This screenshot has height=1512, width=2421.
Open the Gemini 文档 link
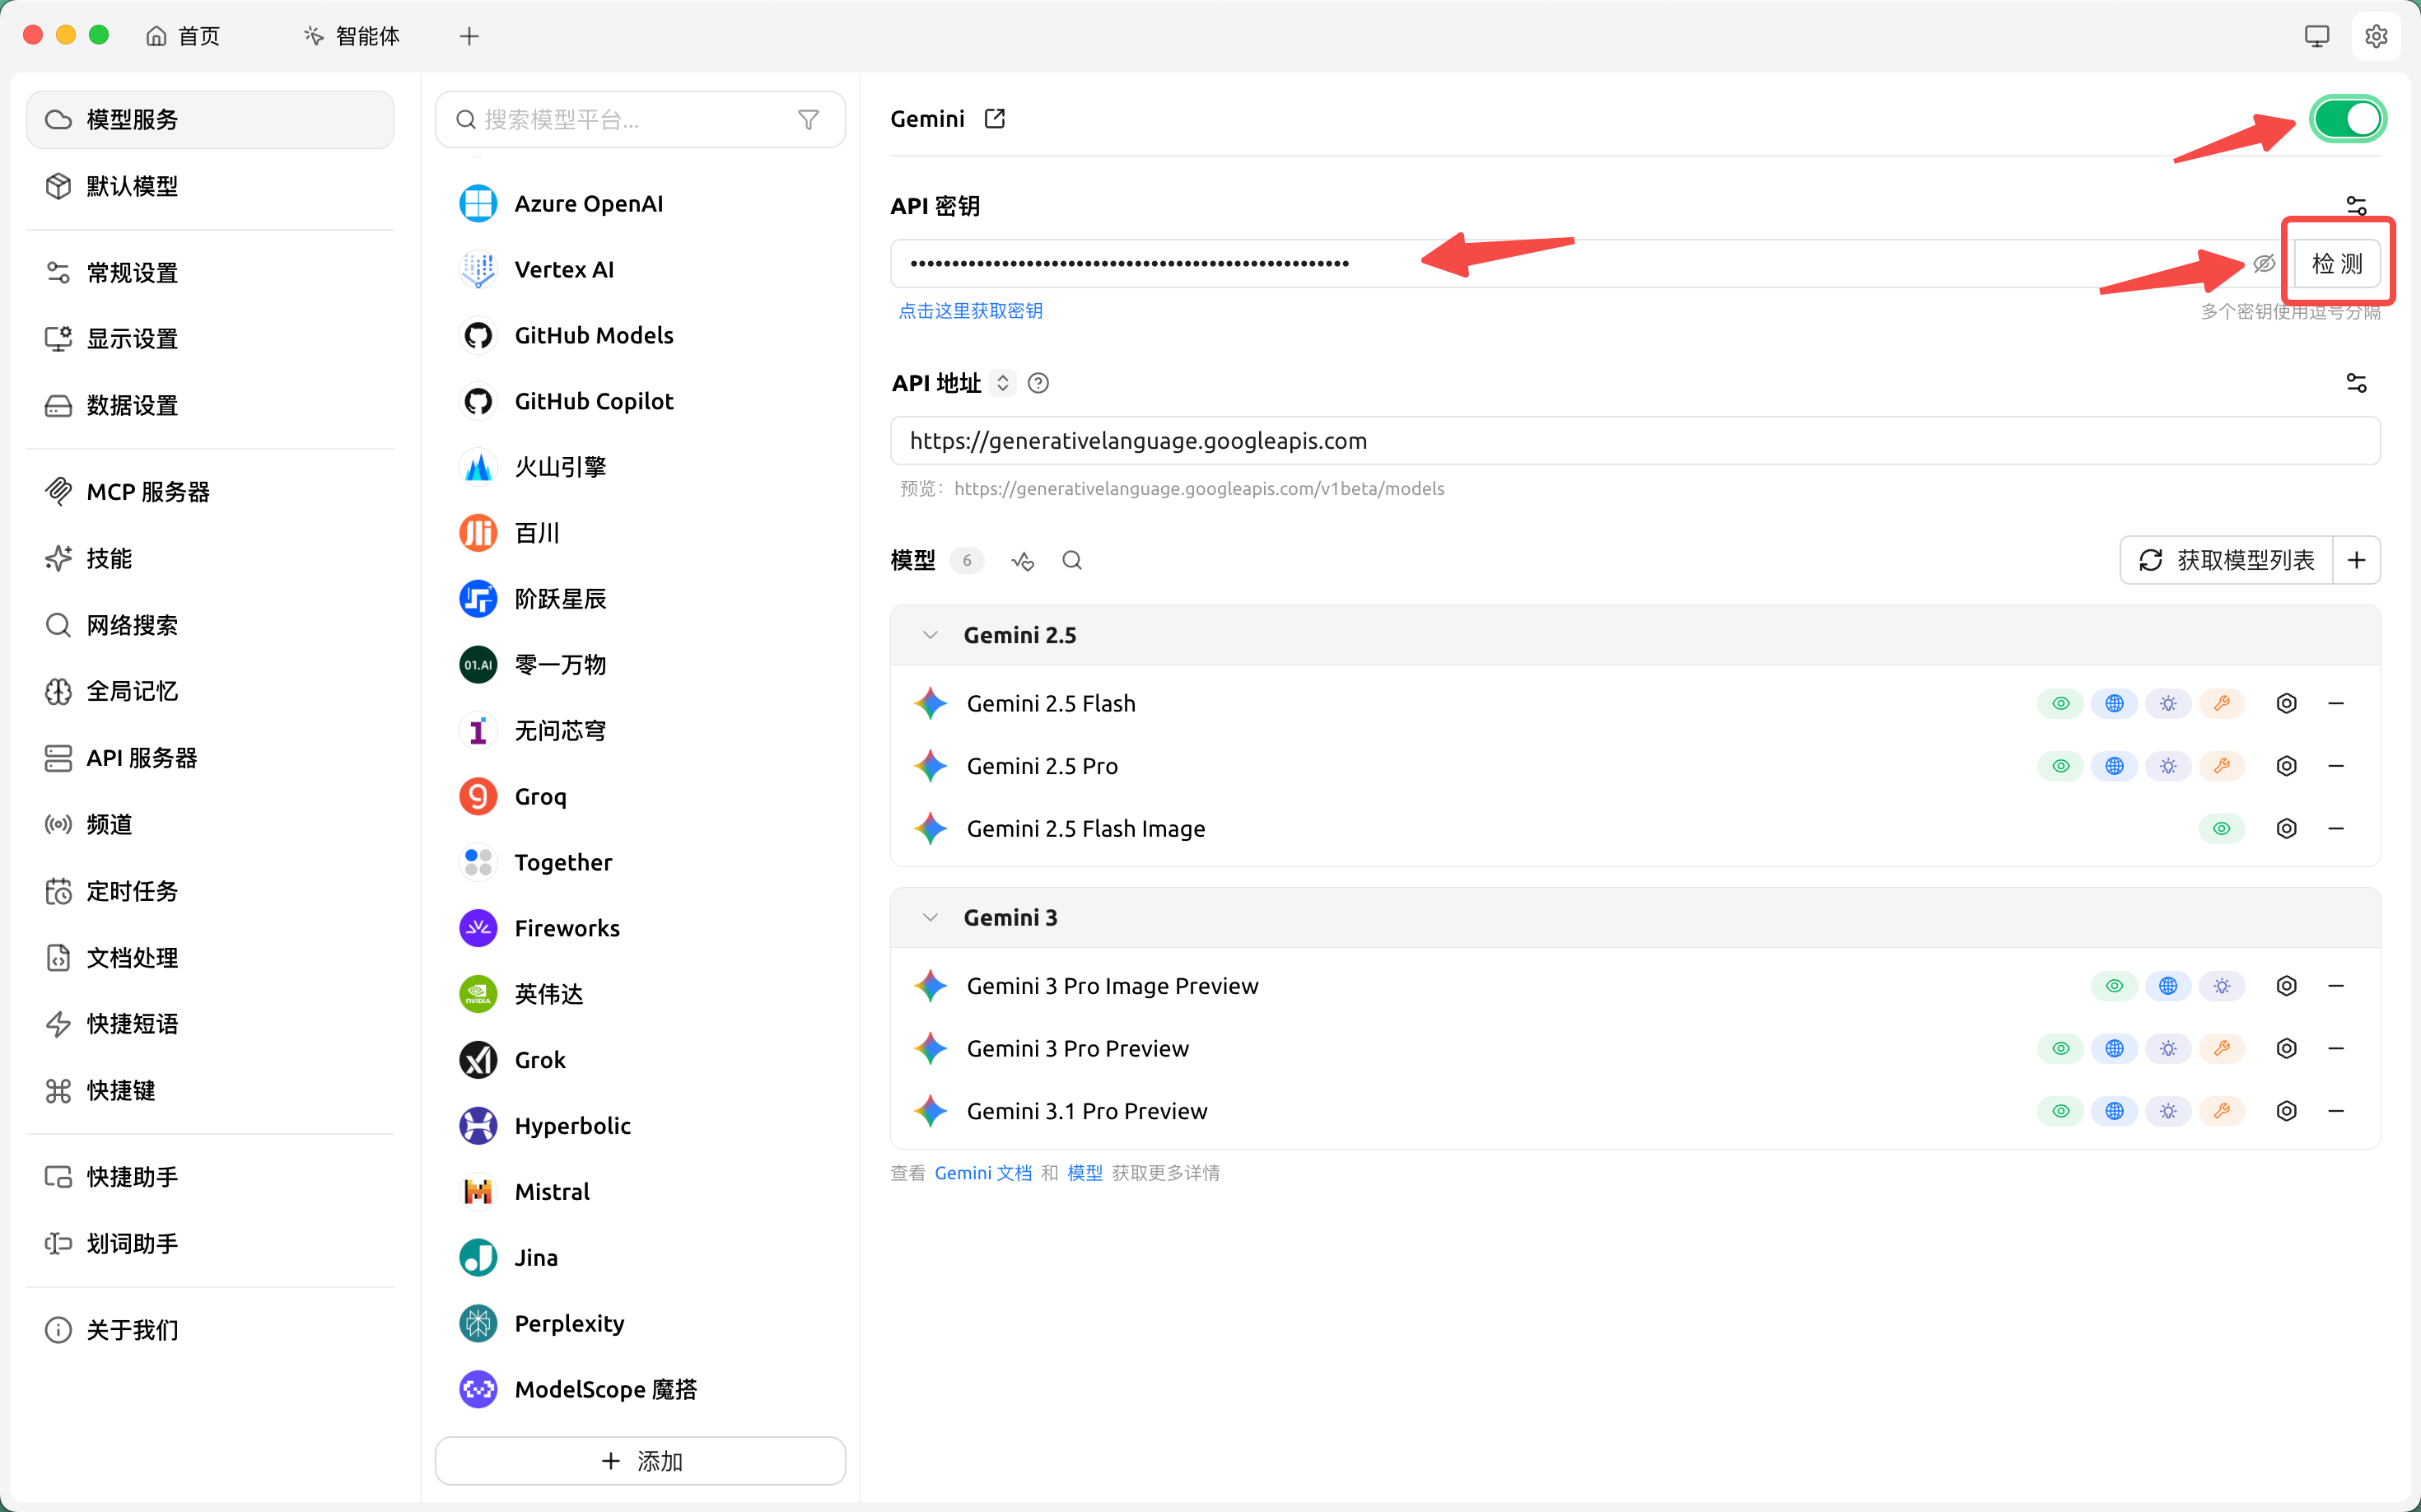tap(983, 1173)
